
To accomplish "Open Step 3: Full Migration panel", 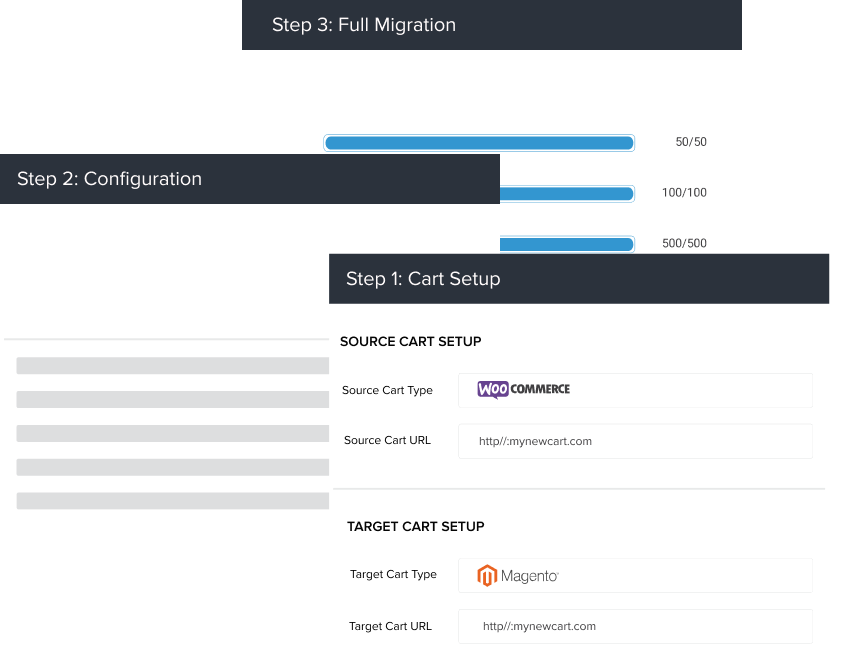I will [363, 24].
